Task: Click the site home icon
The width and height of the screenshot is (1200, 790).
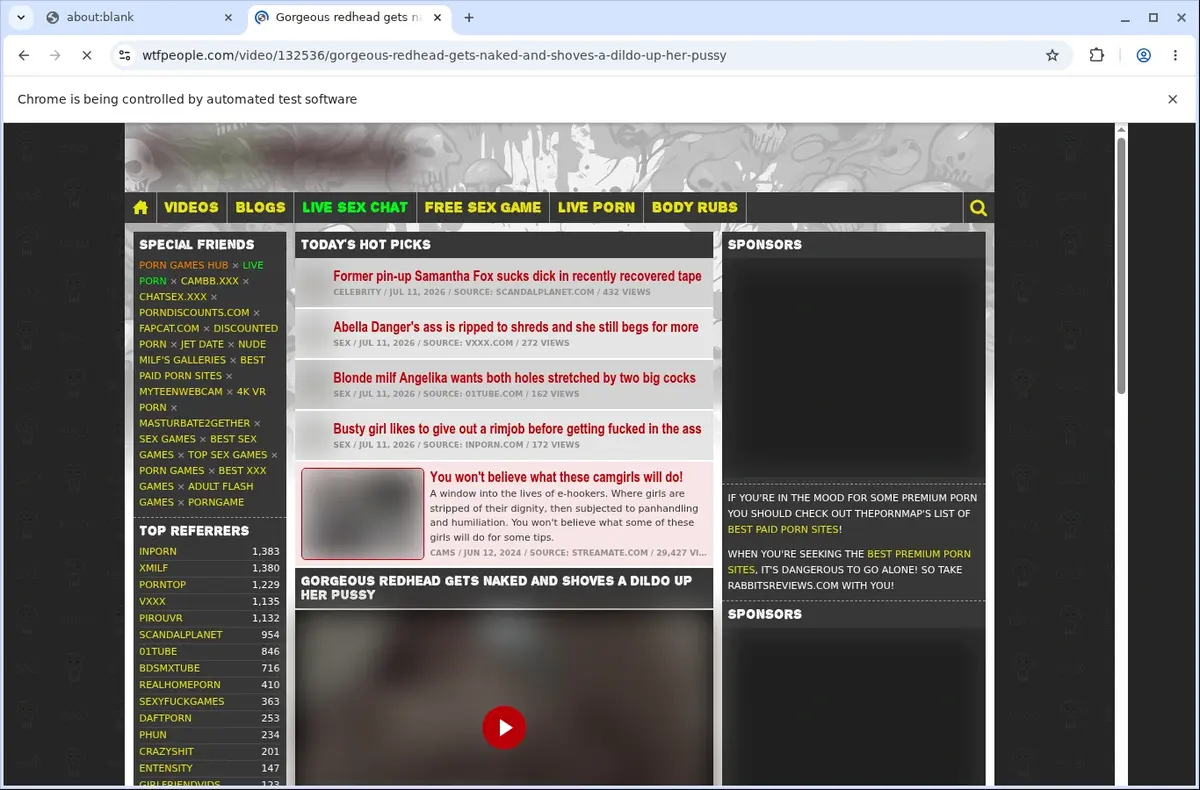Action: [x=141, y=207]
